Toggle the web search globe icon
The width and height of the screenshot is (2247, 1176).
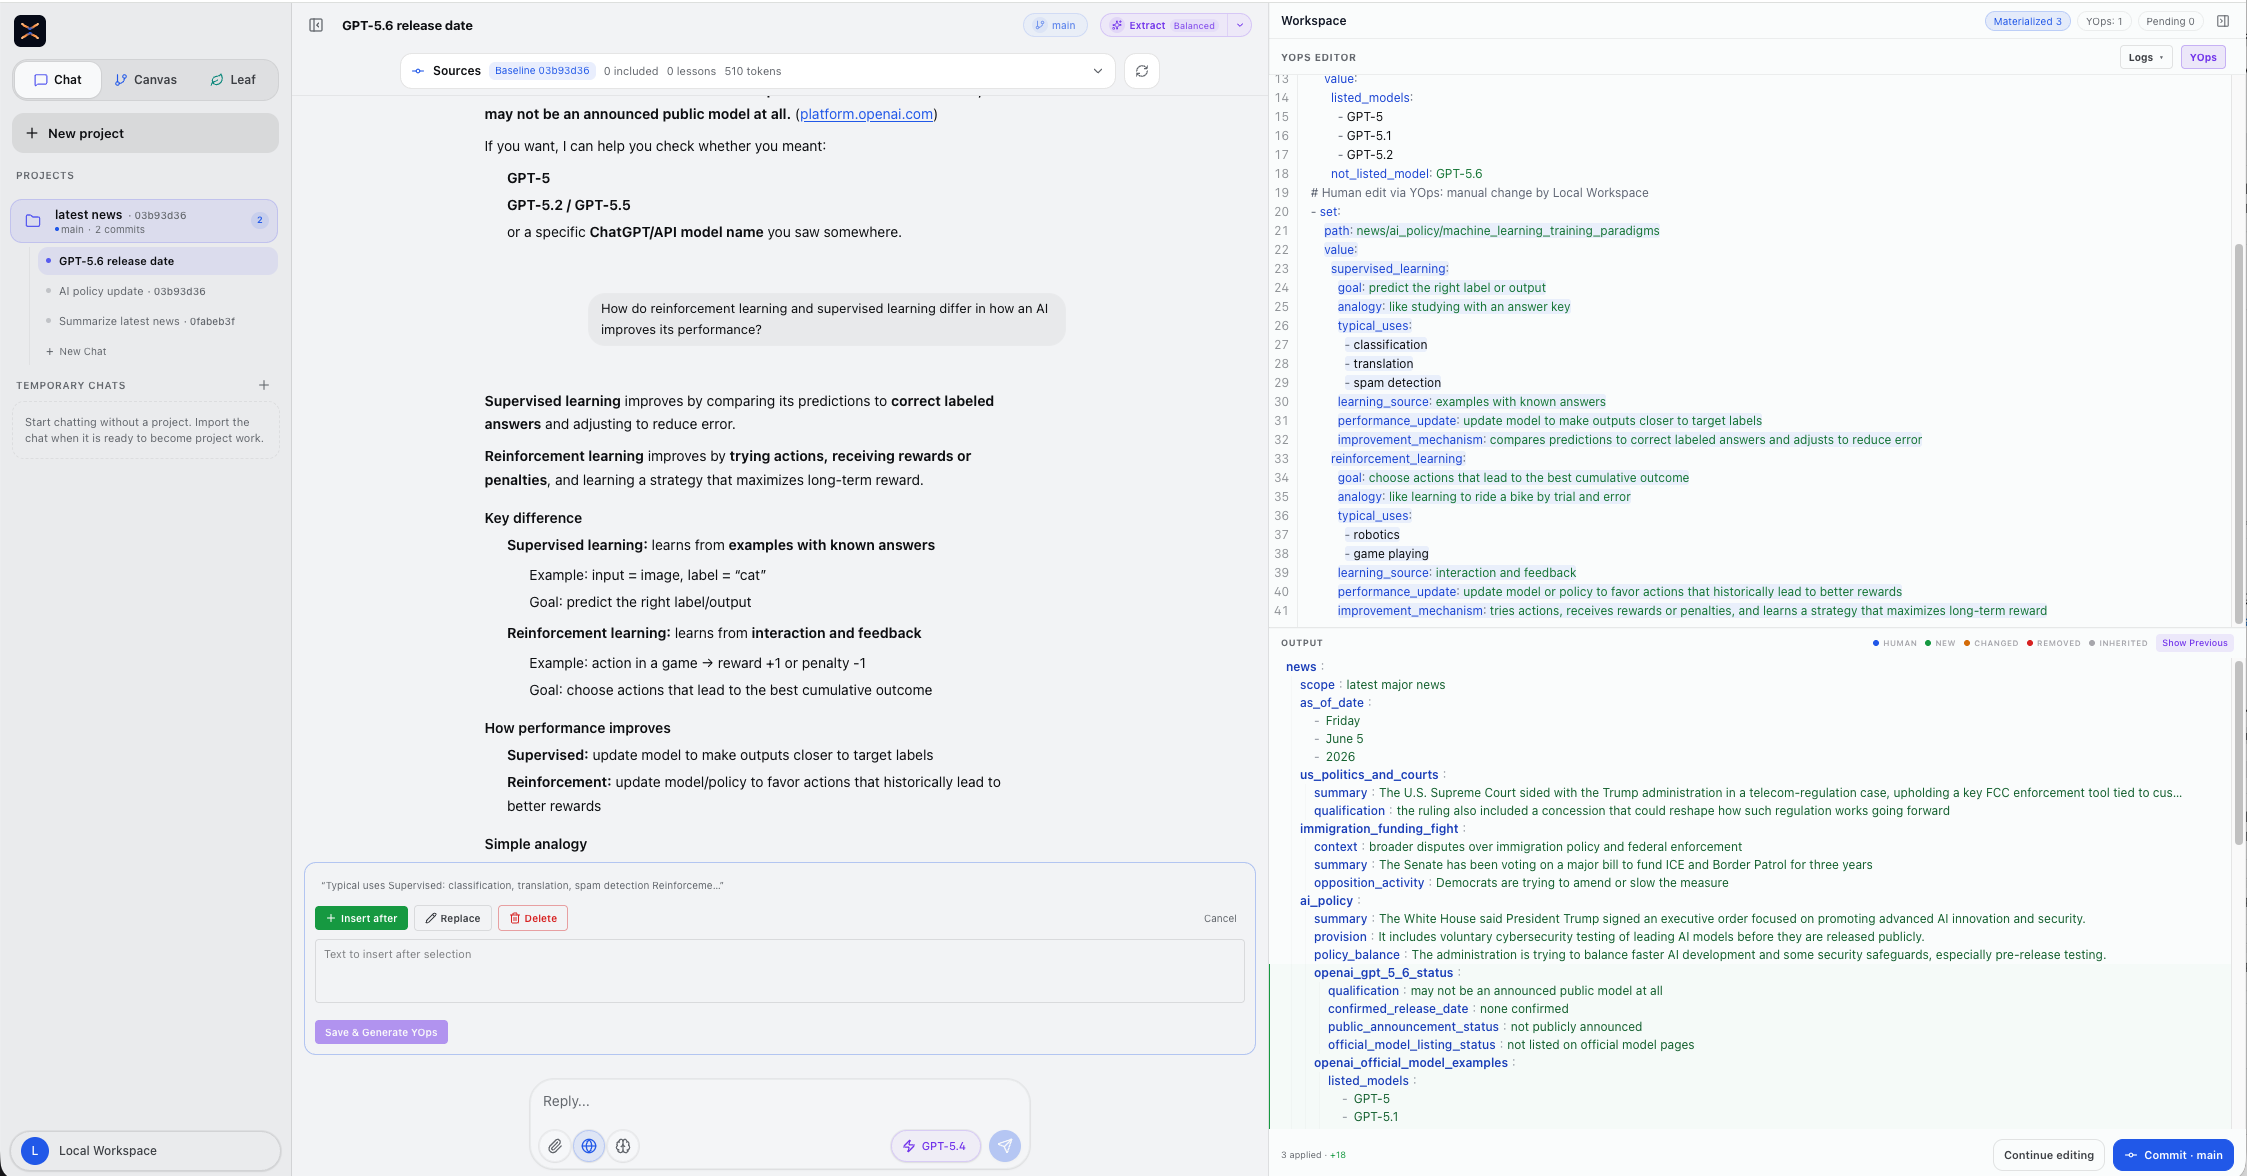pos(589,1146)
